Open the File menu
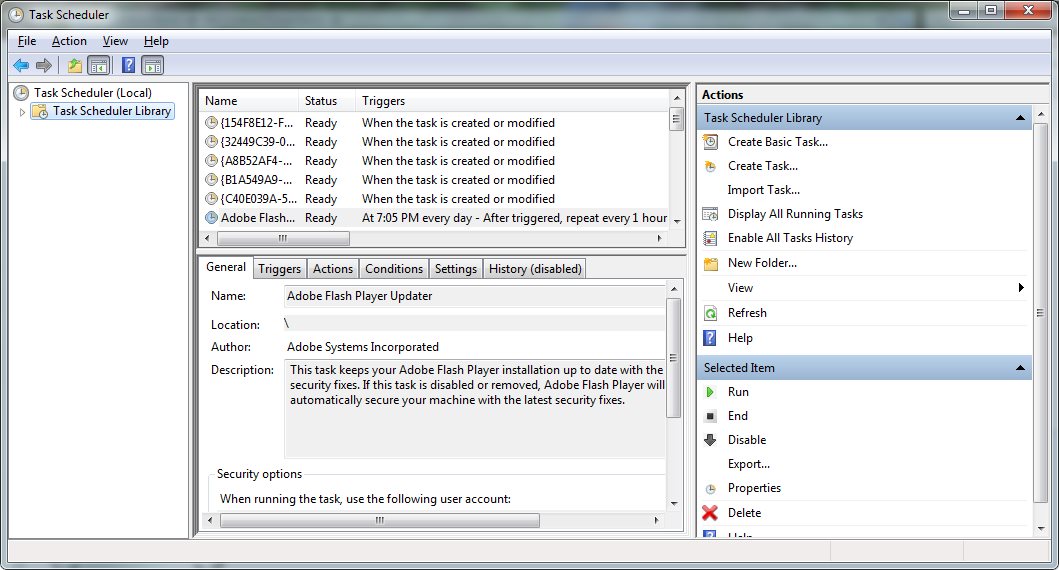The image size is (1059, 570). (27, 41)
